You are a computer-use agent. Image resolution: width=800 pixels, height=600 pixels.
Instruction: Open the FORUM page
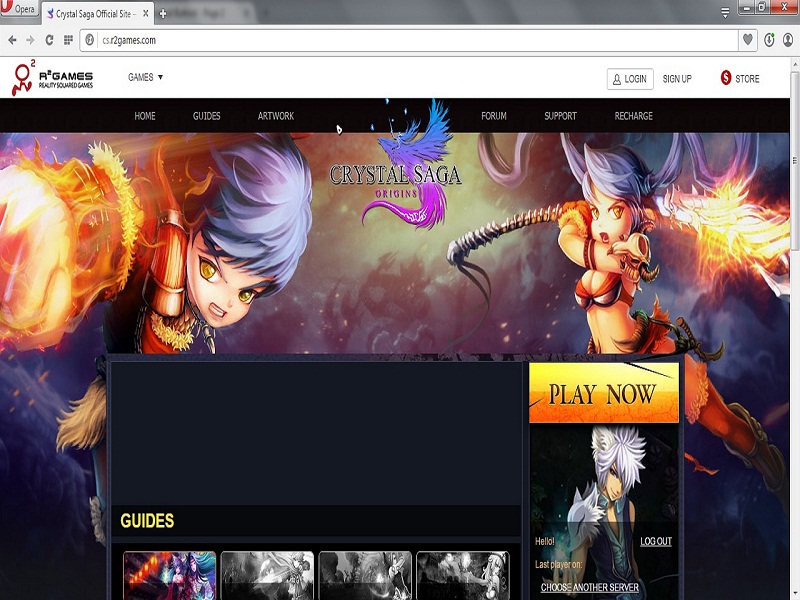pyautogui.click(x=494, y=116)
